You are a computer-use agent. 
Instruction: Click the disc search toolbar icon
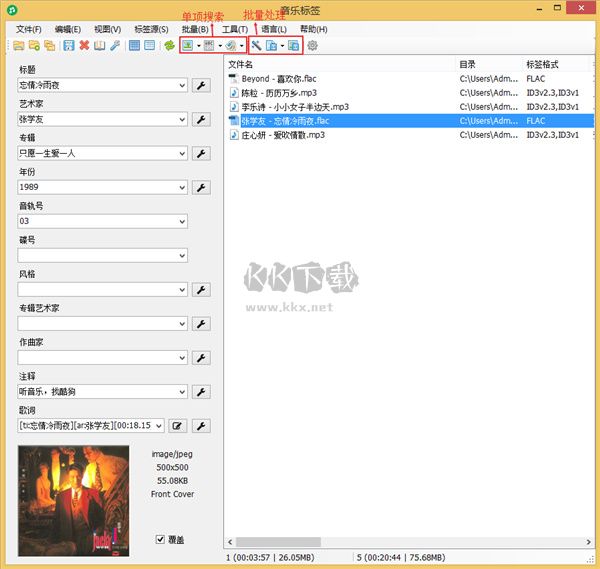point(231,46)
